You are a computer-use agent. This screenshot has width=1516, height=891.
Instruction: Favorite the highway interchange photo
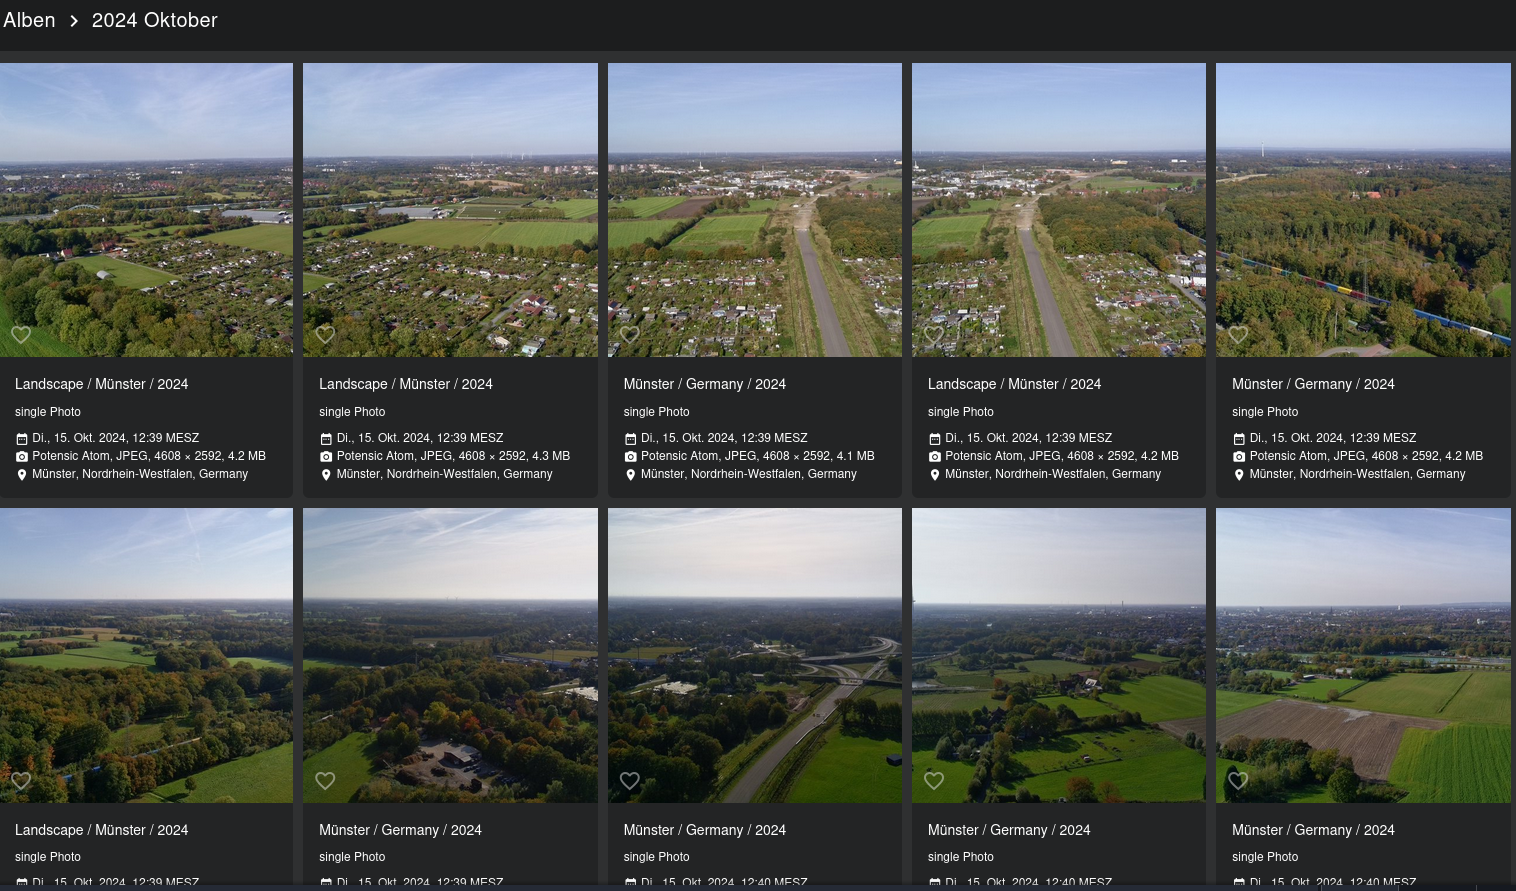(x=630, y=781)
